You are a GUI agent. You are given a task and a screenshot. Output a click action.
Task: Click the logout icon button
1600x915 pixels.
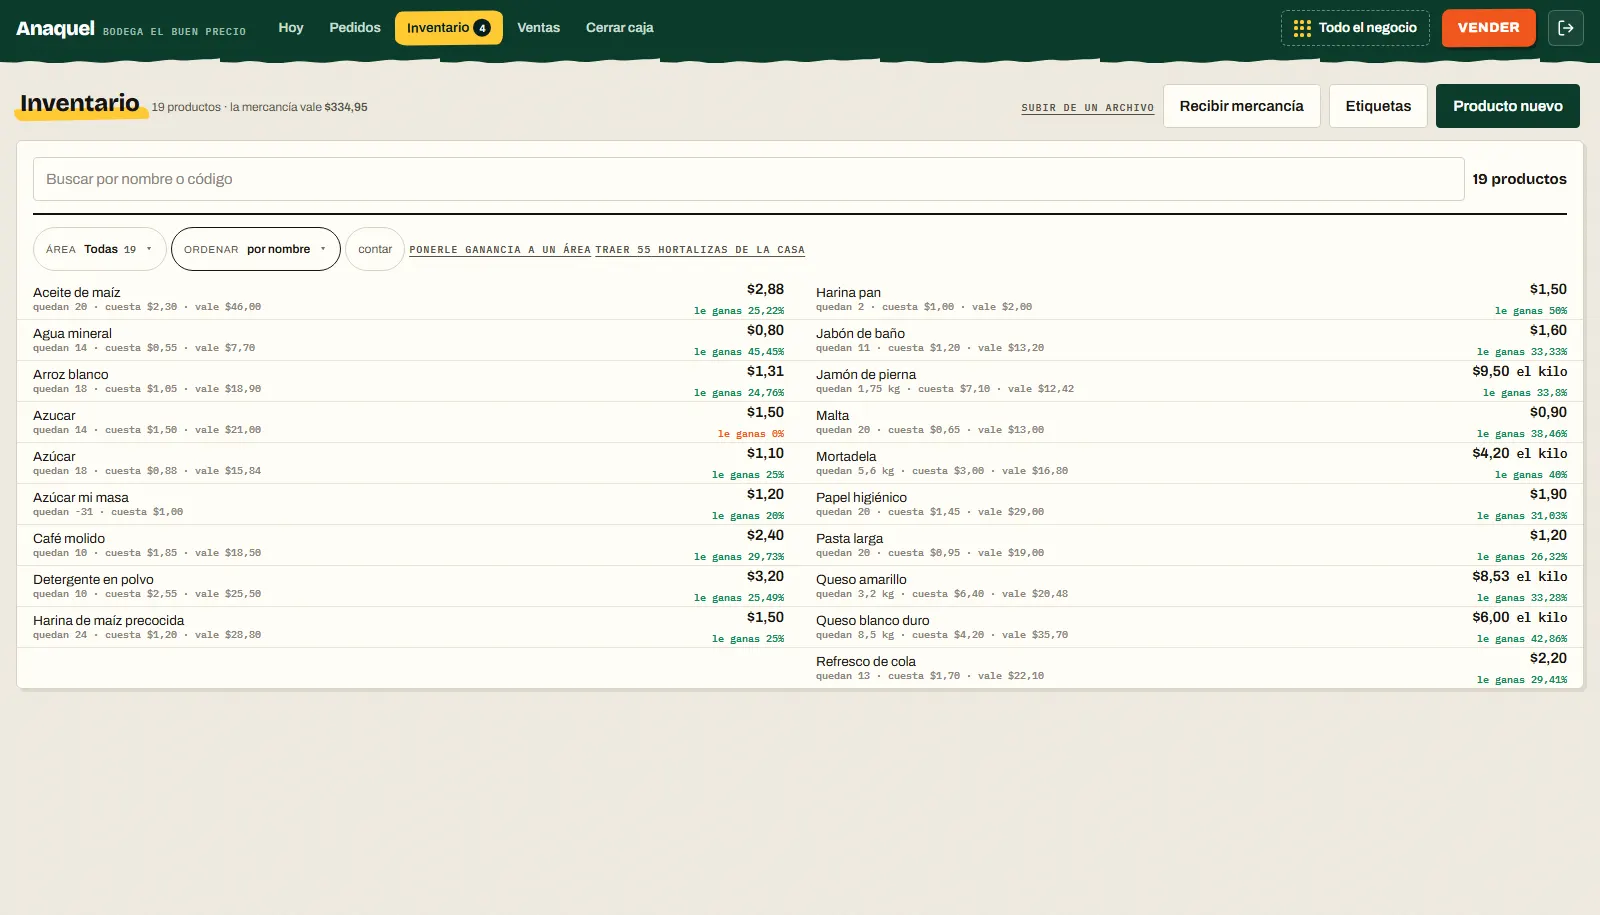coord(1566,28)
